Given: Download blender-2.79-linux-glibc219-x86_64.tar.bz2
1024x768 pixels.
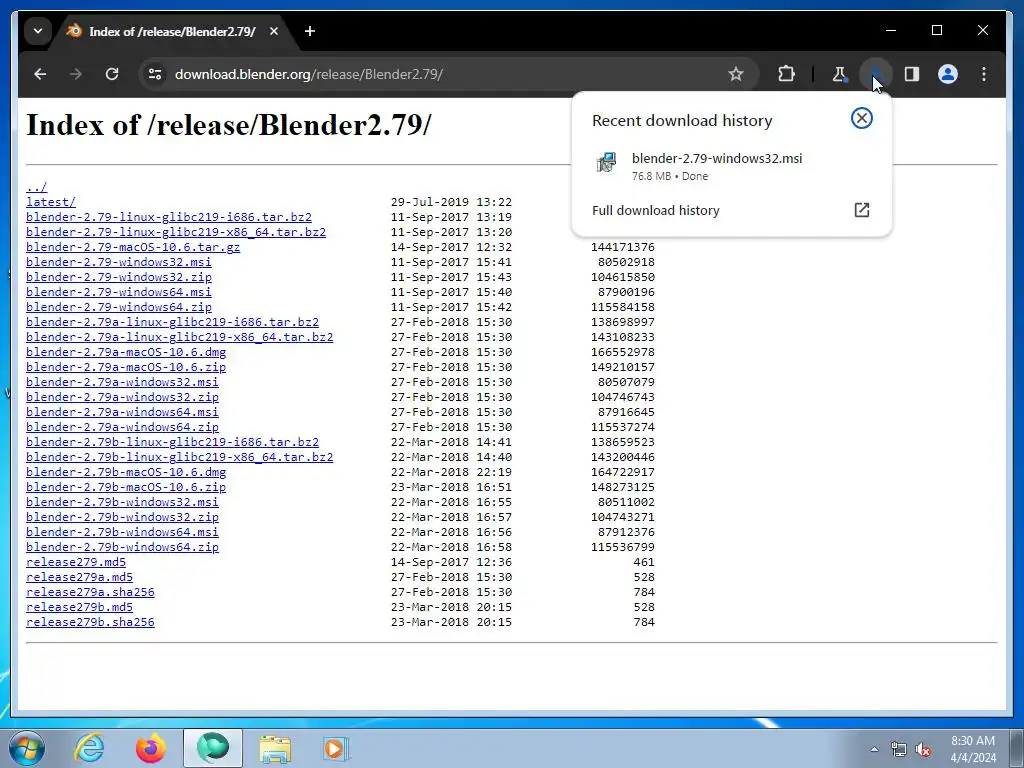Looking at the screenshot, I should [x=176, y=232].
